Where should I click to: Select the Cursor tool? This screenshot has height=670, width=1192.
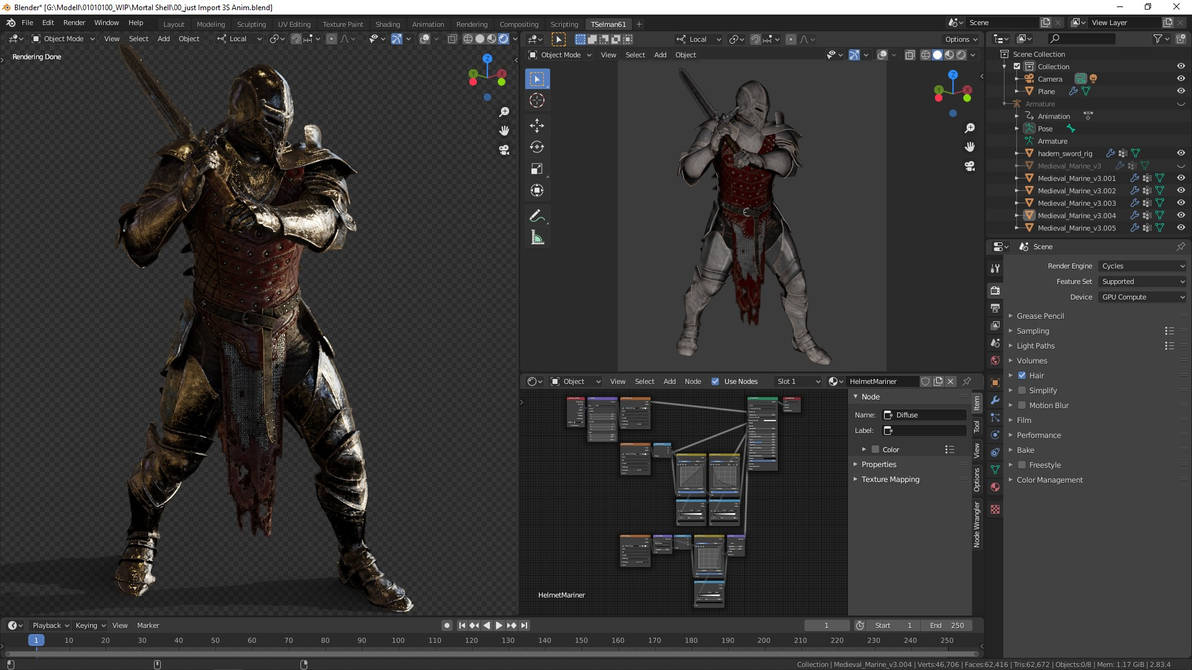(537, 100)
